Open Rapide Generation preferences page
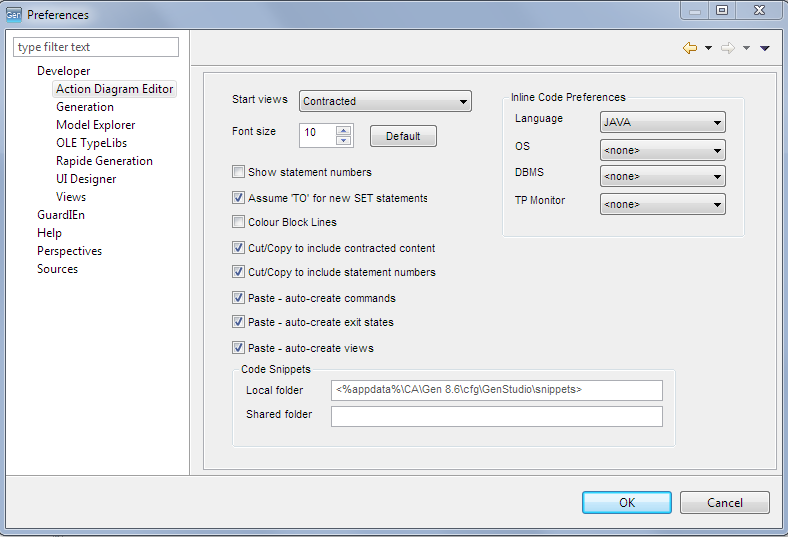Viewport: 788px width, 537px height. point(104,161)
